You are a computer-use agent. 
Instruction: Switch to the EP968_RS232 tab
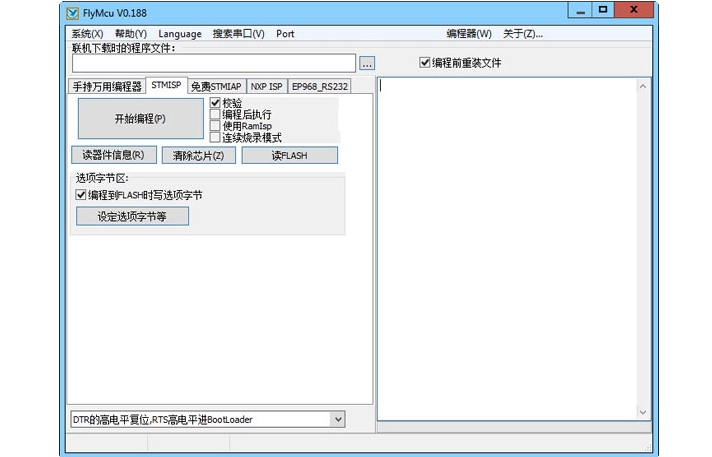[320, 86]
